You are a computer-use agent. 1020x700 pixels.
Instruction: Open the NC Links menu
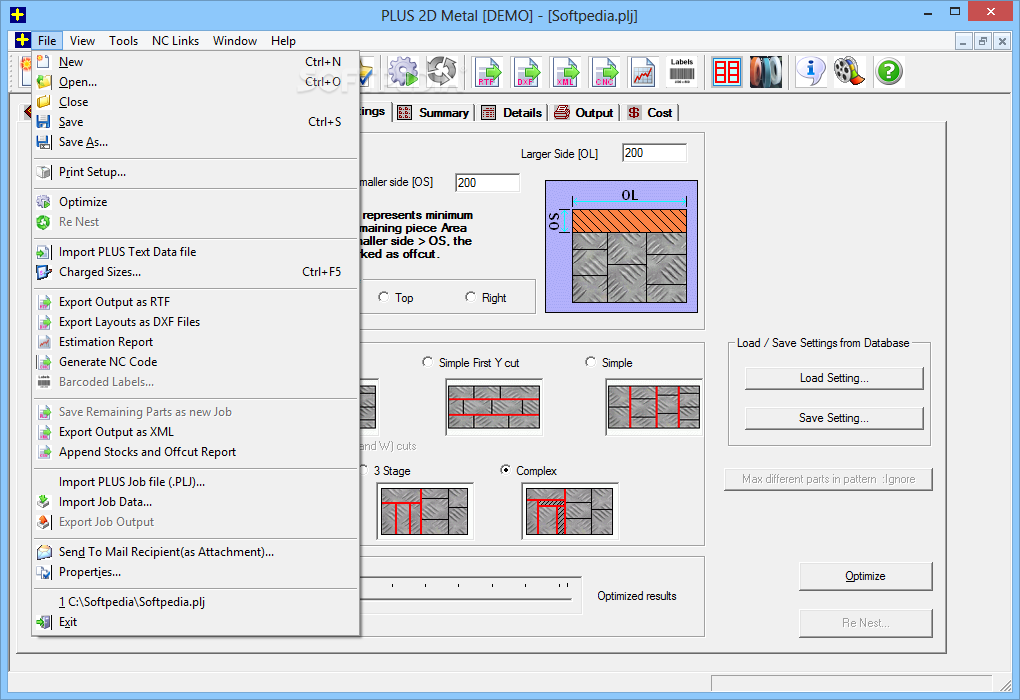pyautogui.click(x=176, y=40)
